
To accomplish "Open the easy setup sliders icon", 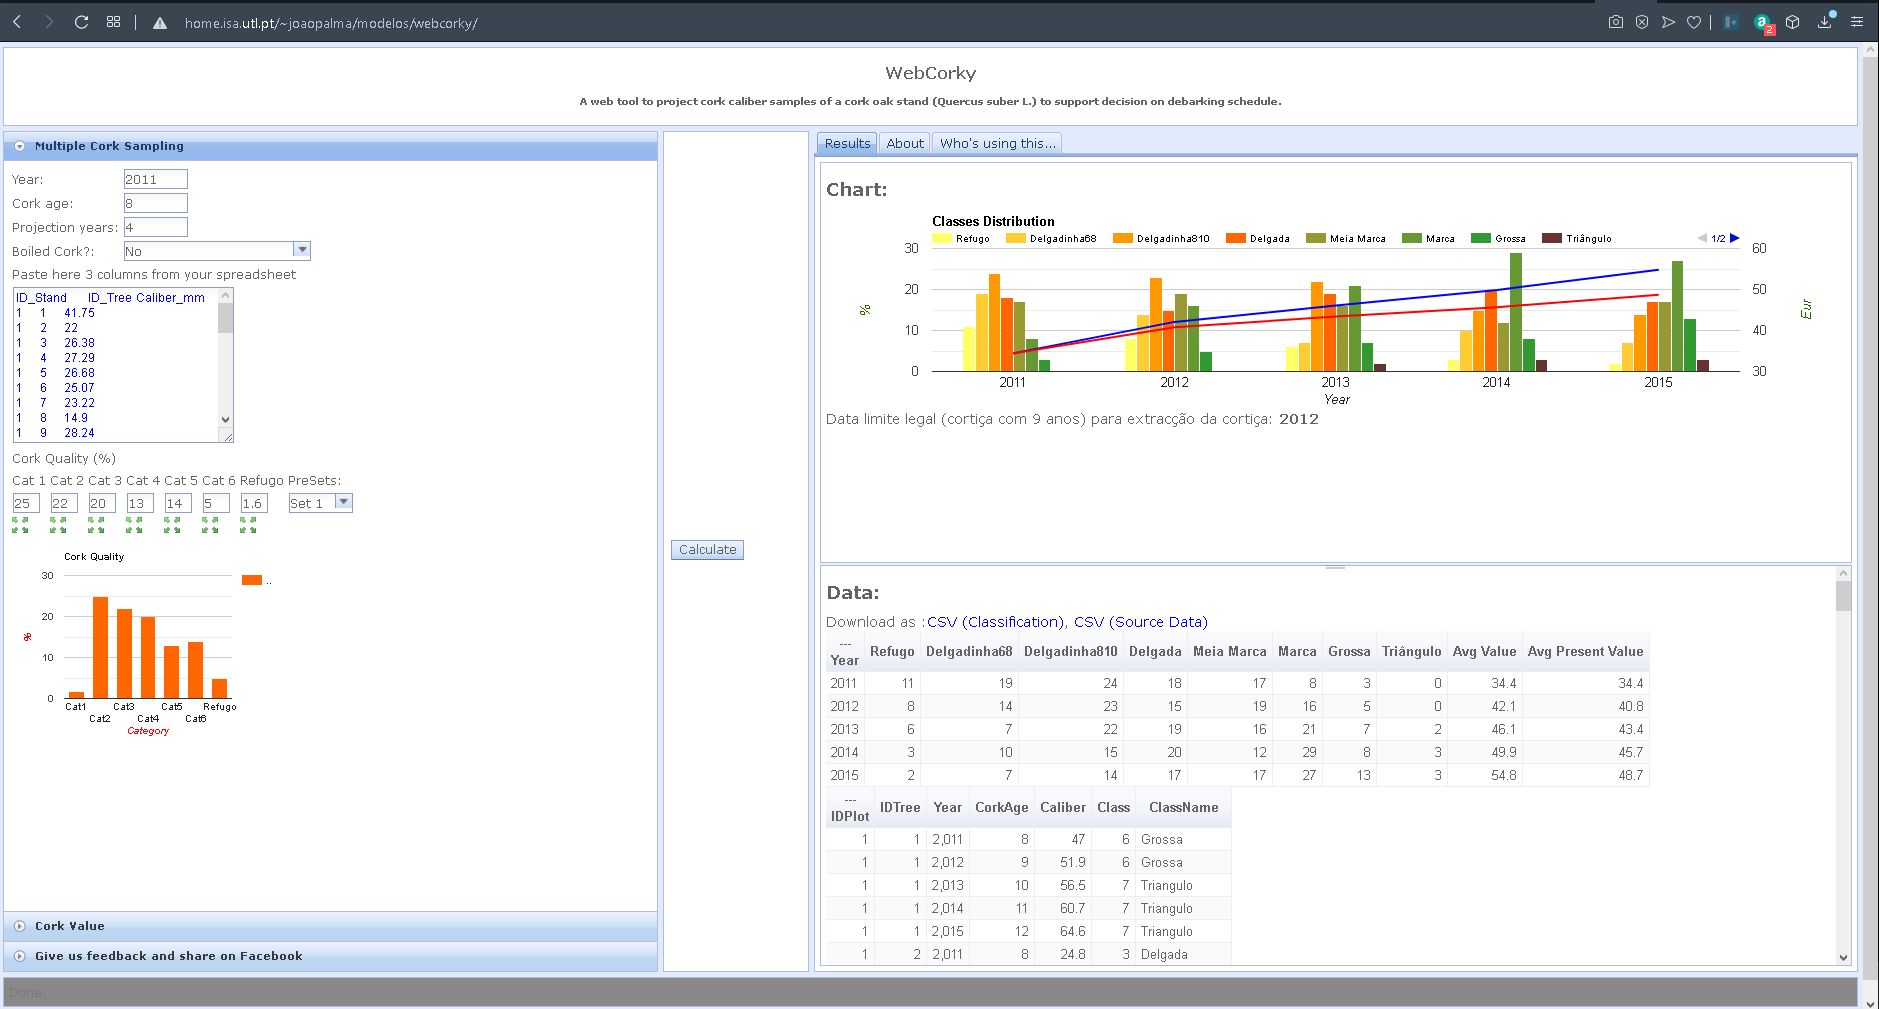I will tap(1857, 22).
